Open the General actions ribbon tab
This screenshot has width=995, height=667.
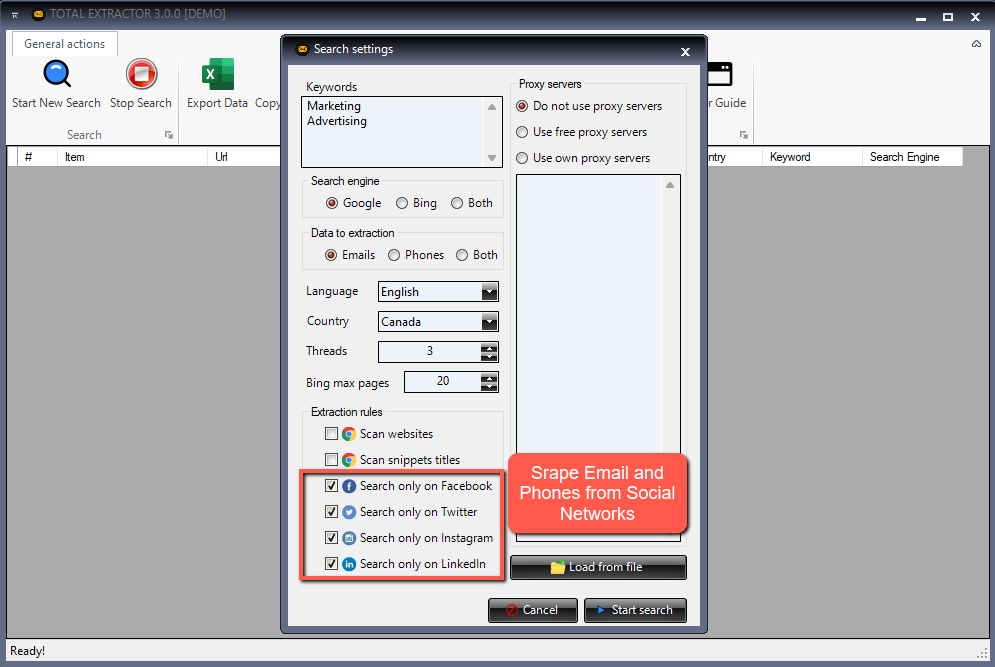(x=65, y=44)
